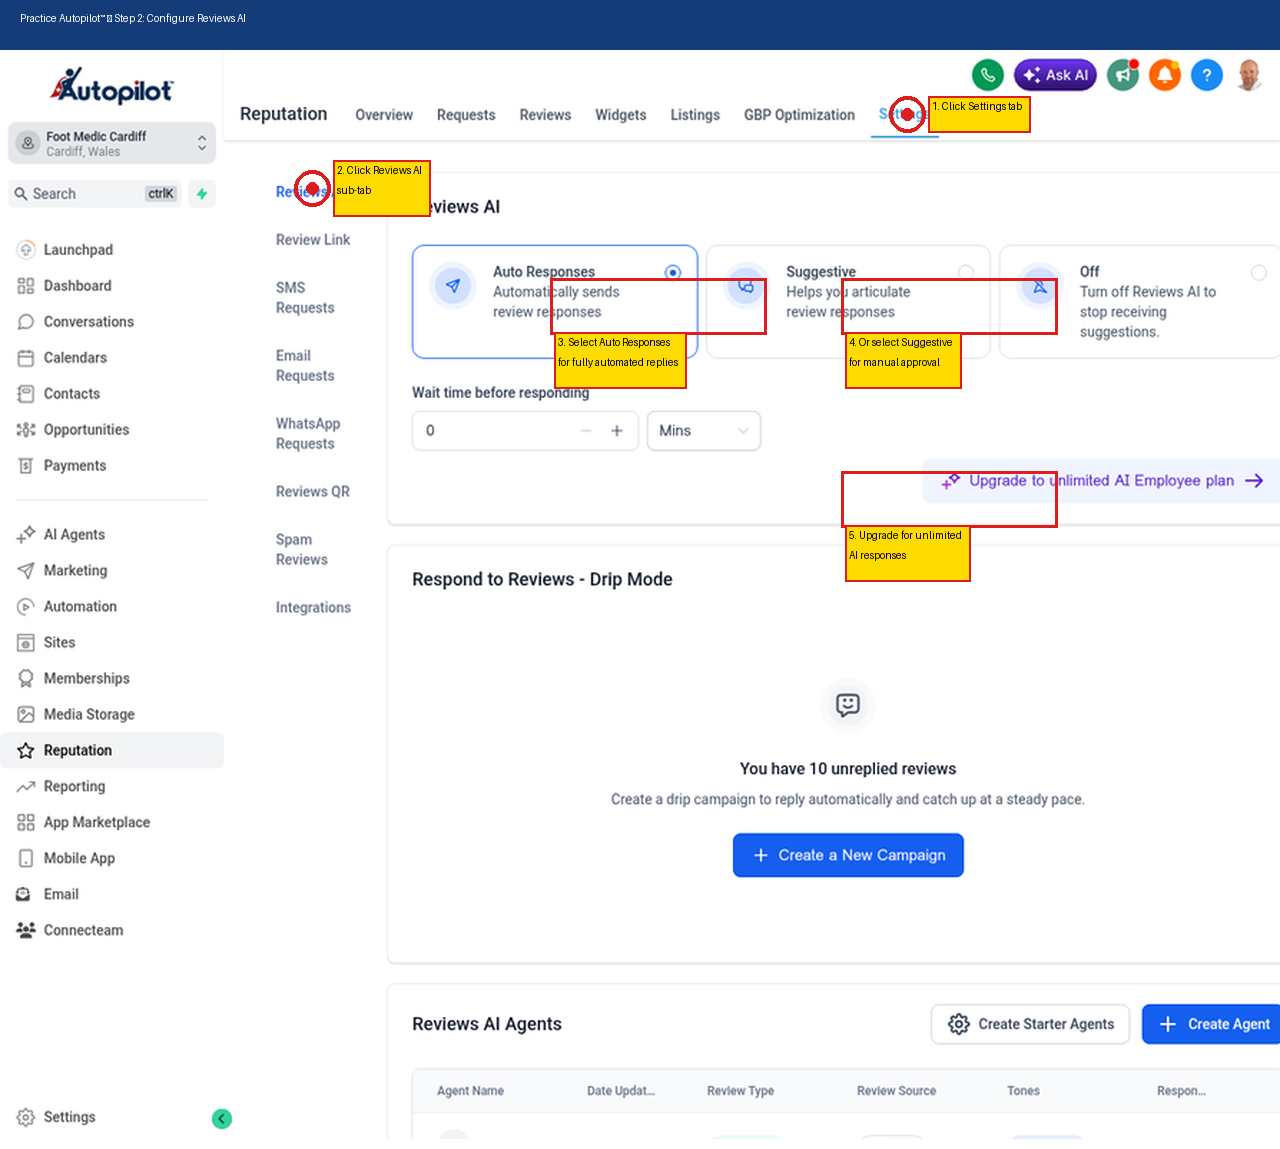This screenshot has height=1149, width=1280.
Task: Decrease wait time with minus button
Action: point(586,431)
